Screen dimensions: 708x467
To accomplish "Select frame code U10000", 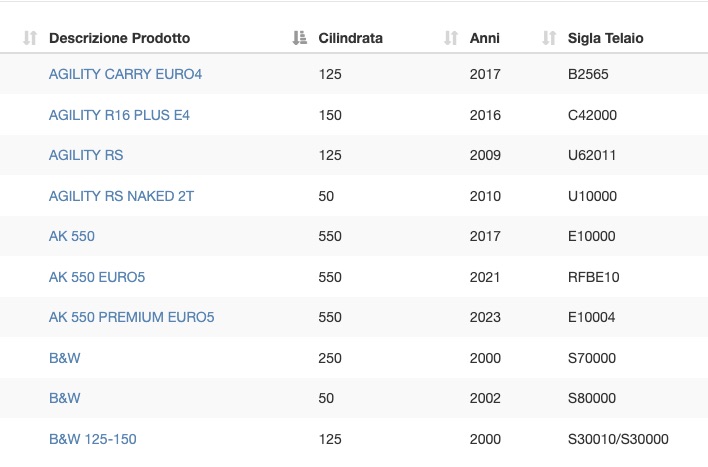I will pos(592,196).
